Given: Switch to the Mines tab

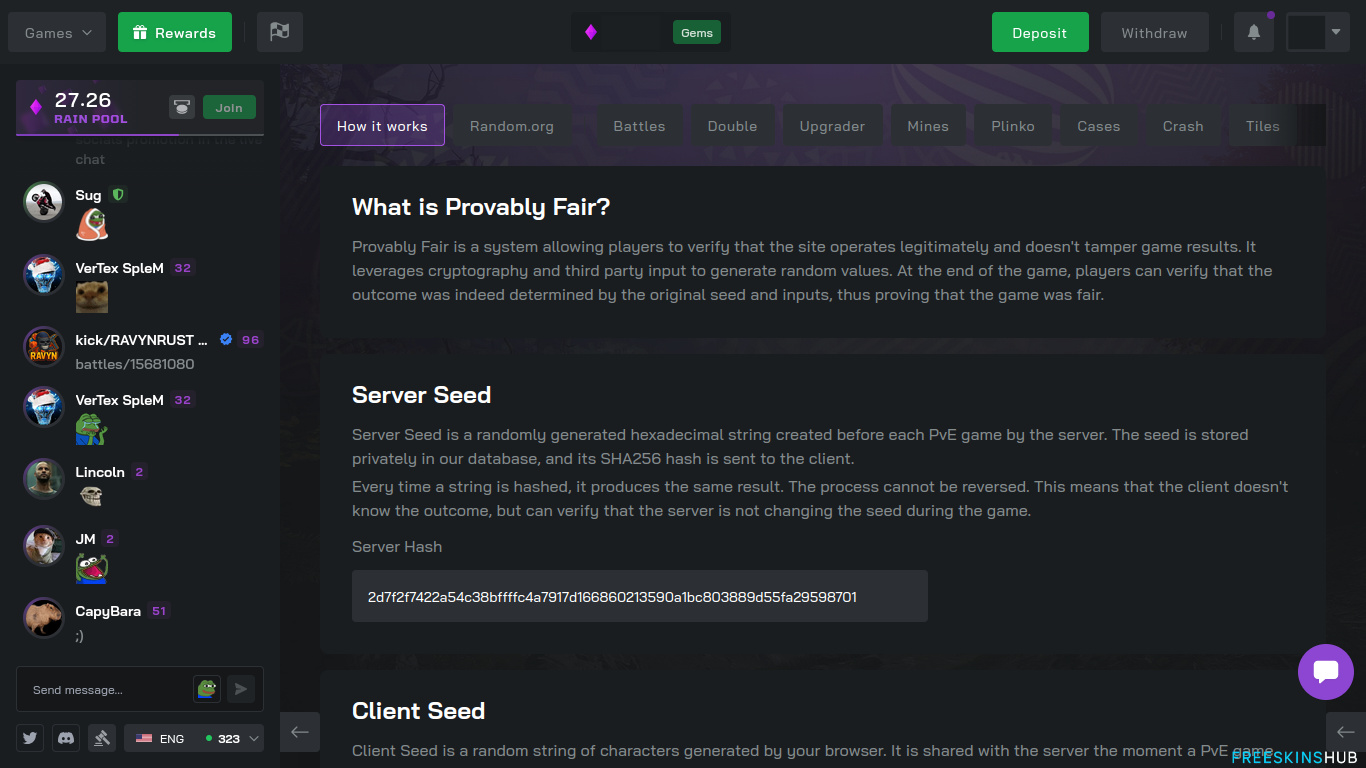Looking at the screenshot, I should [x=928, y=125].
